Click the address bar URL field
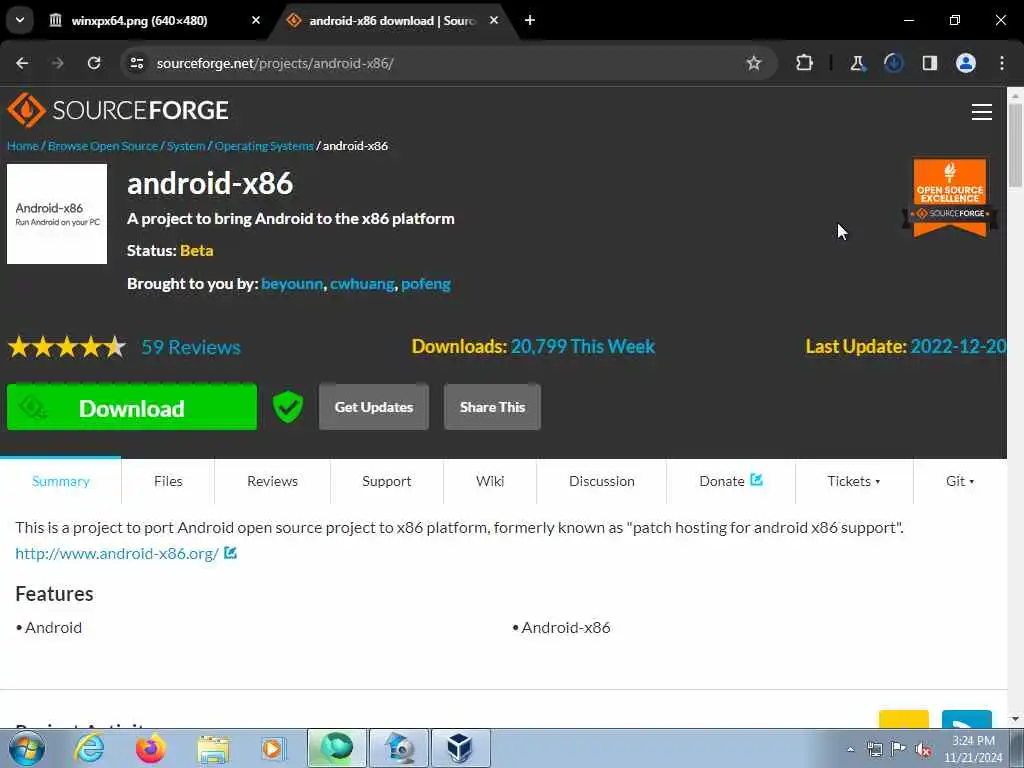The height and width of the screenshot is (768, 1024). 444,63
